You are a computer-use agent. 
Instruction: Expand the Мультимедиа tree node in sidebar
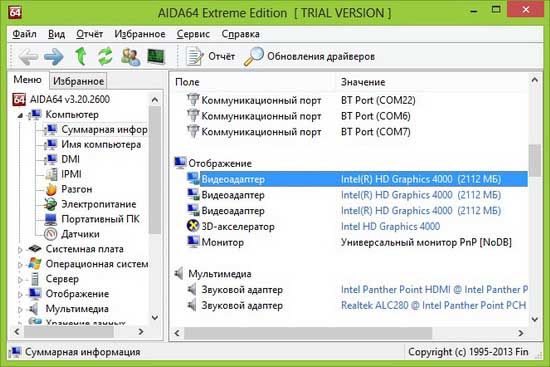point(20,310)
